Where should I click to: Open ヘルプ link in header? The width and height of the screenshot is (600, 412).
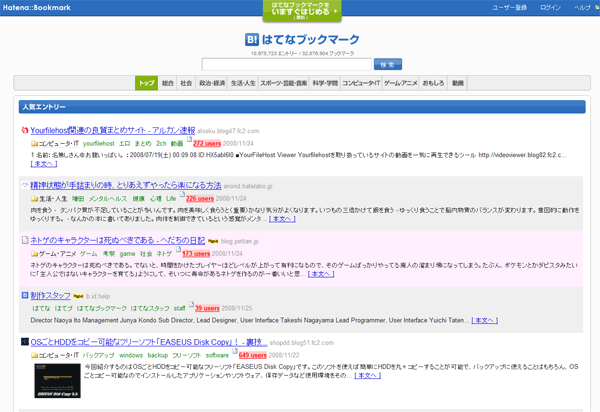[582, 8]
